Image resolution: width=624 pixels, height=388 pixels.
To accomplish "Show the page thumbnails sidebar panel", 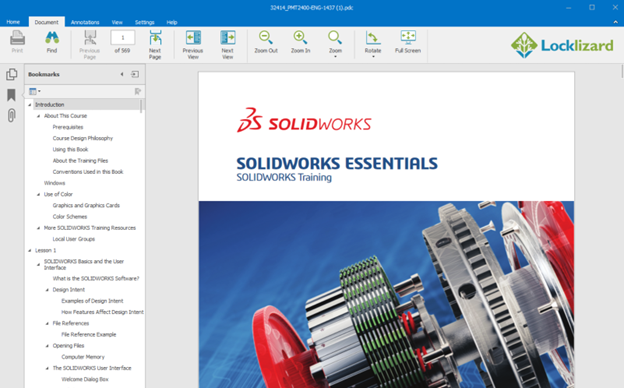I will click(12, 74).
